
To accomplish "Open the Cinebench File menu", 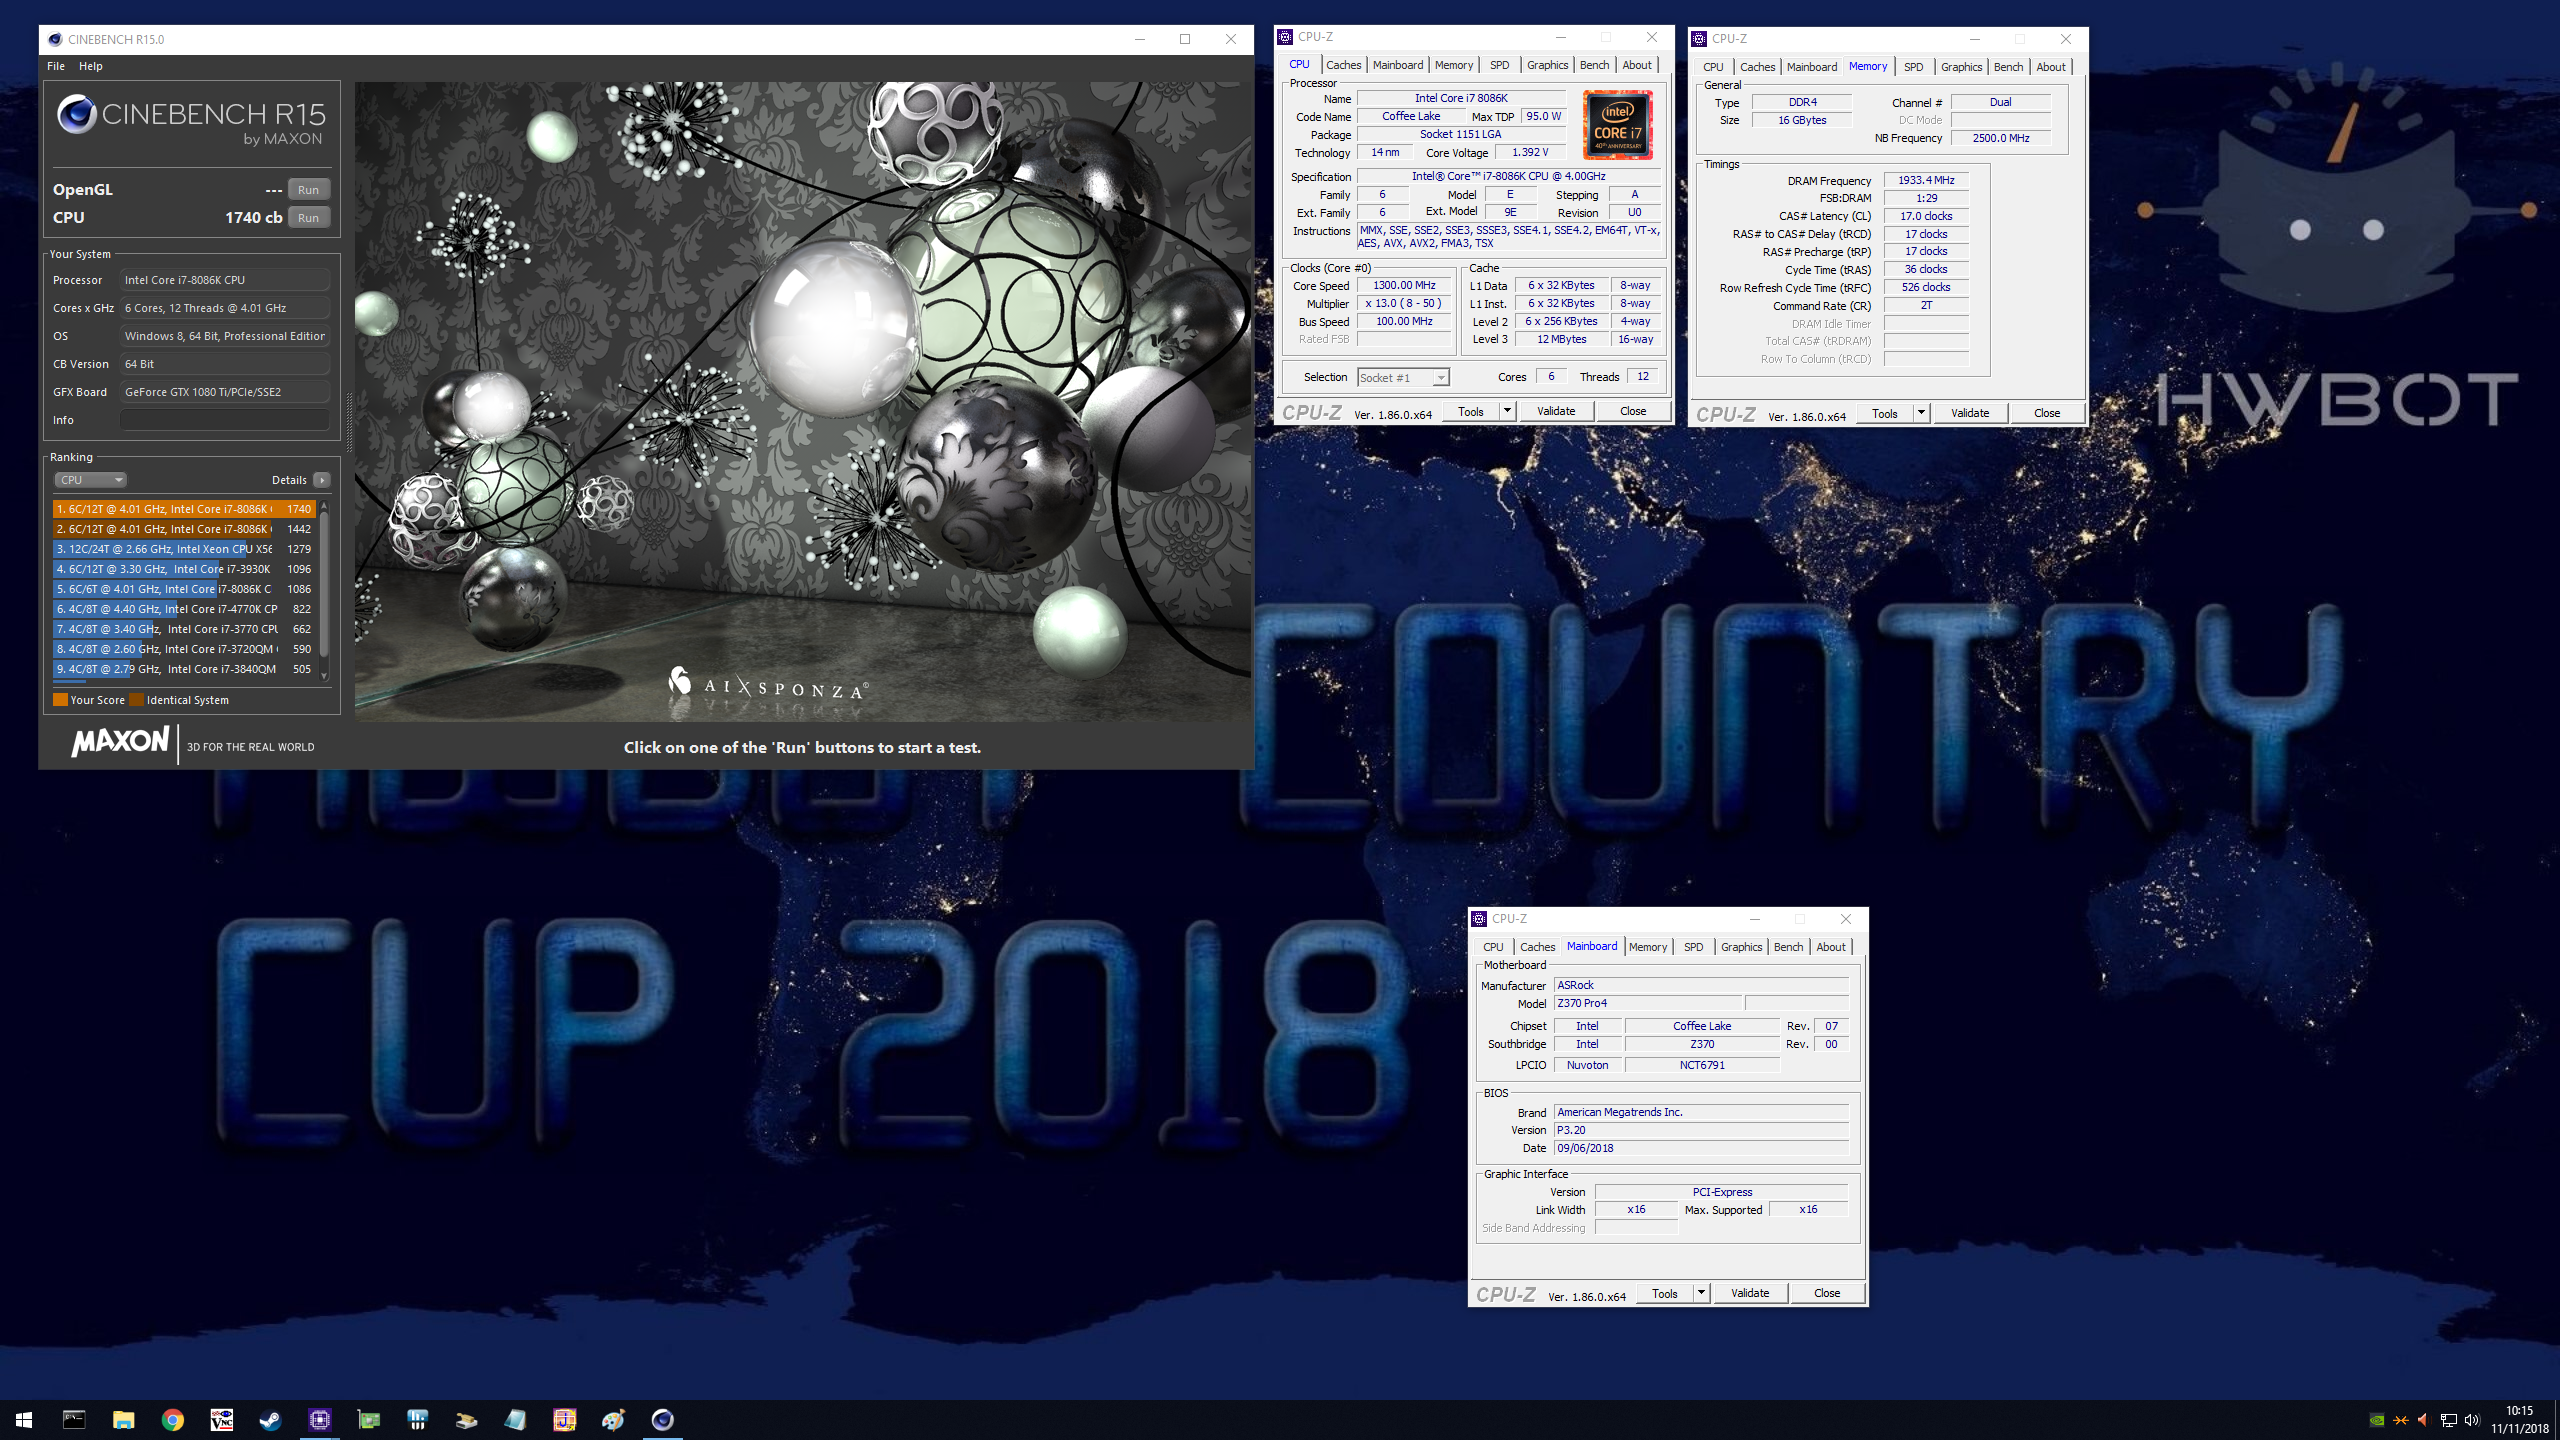I will tap(56, 66).
